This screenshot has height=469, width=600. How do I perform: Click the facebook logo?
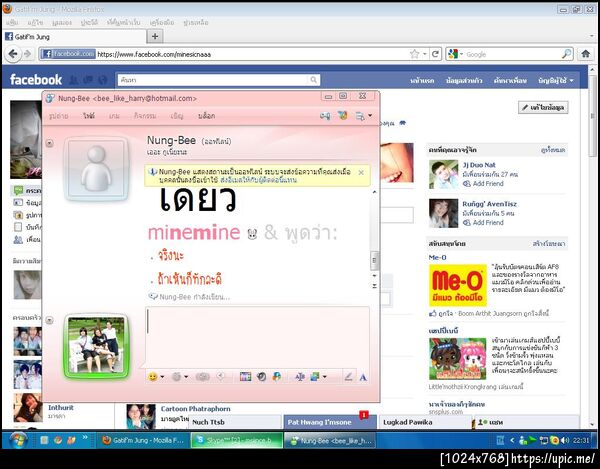click(x=36, y=80)
